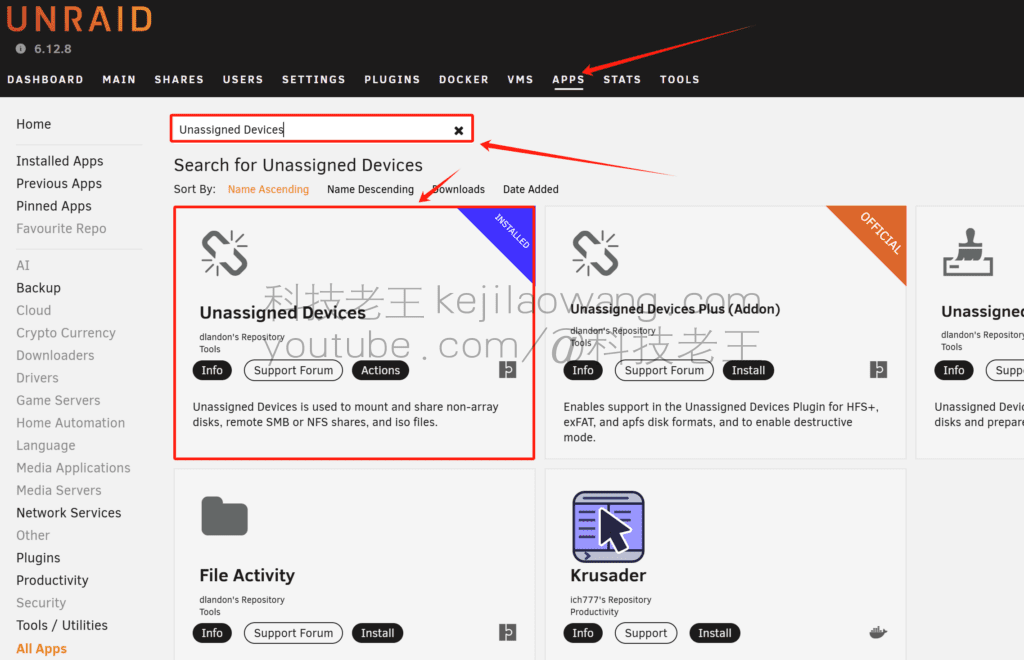This screenshot has width=1024, height=660.
Task: Select the Media Applications category
Action: (73, 468)
